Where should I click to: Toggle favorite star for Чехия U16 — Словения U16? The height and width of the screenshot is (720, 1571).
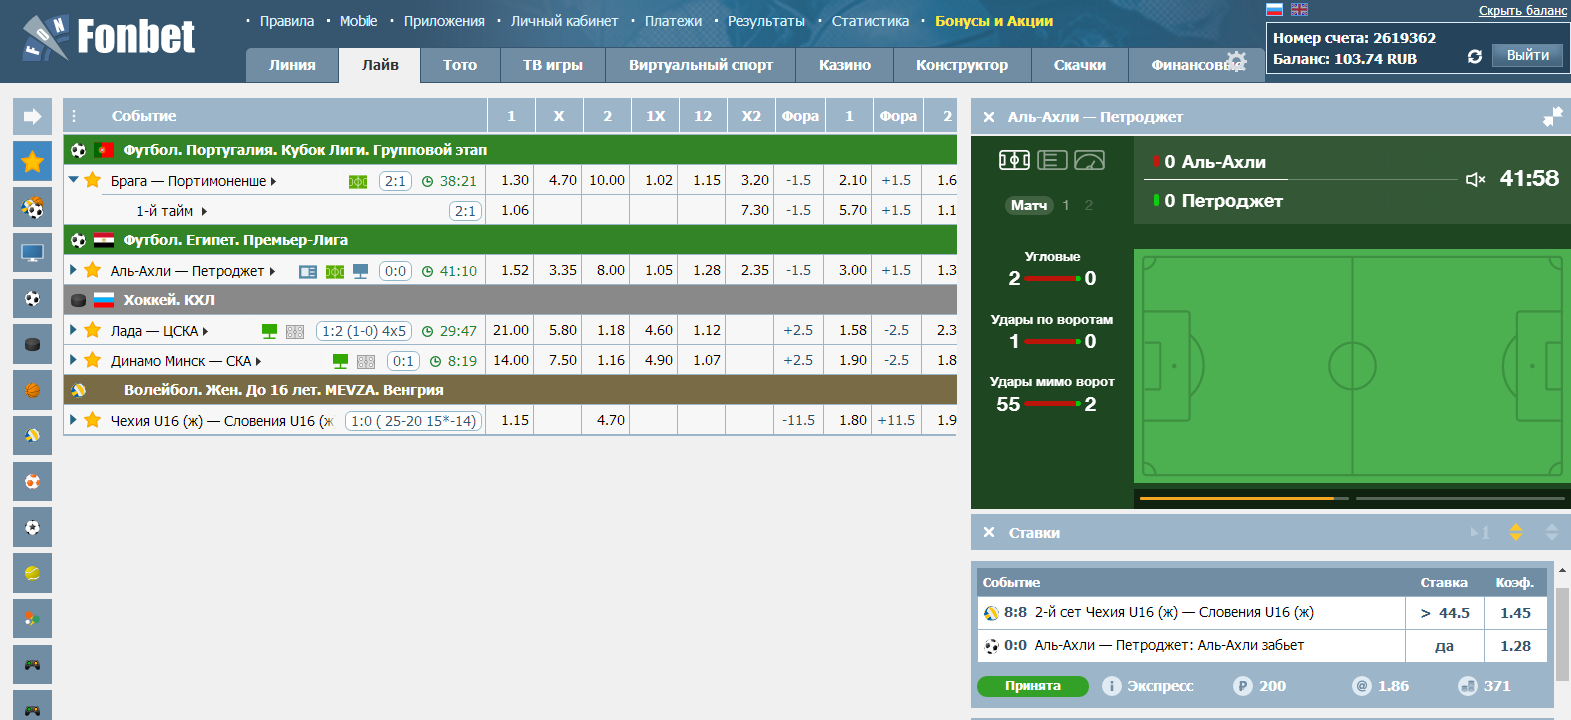point(92,420)
